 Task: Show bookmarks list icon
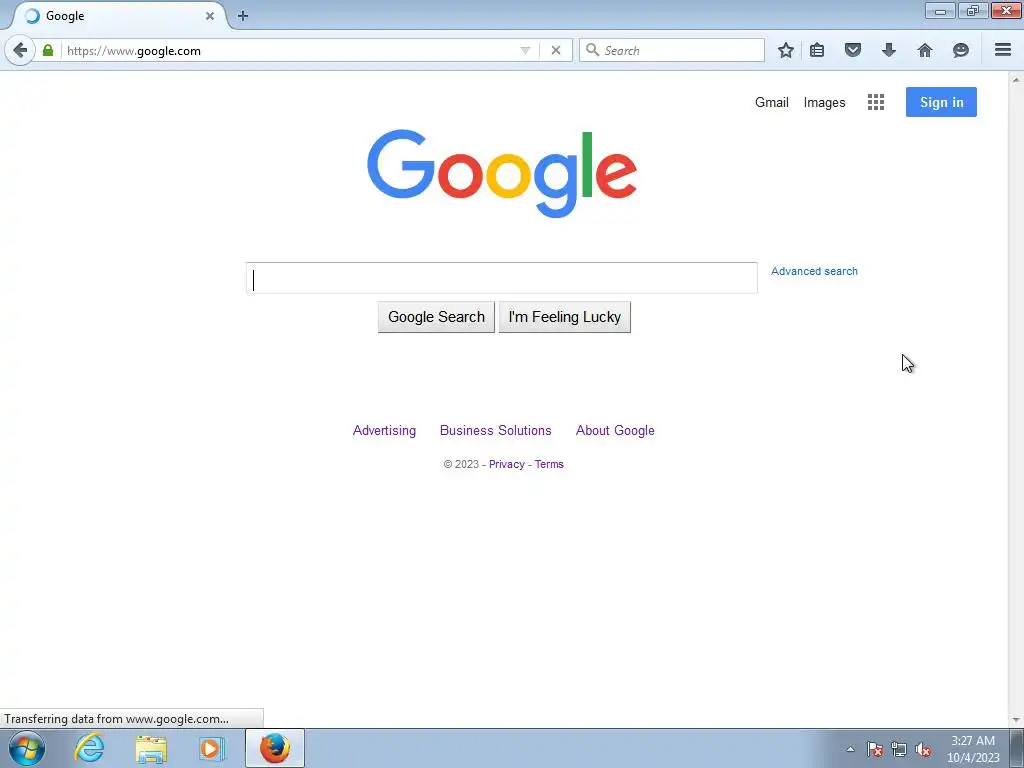817,50
